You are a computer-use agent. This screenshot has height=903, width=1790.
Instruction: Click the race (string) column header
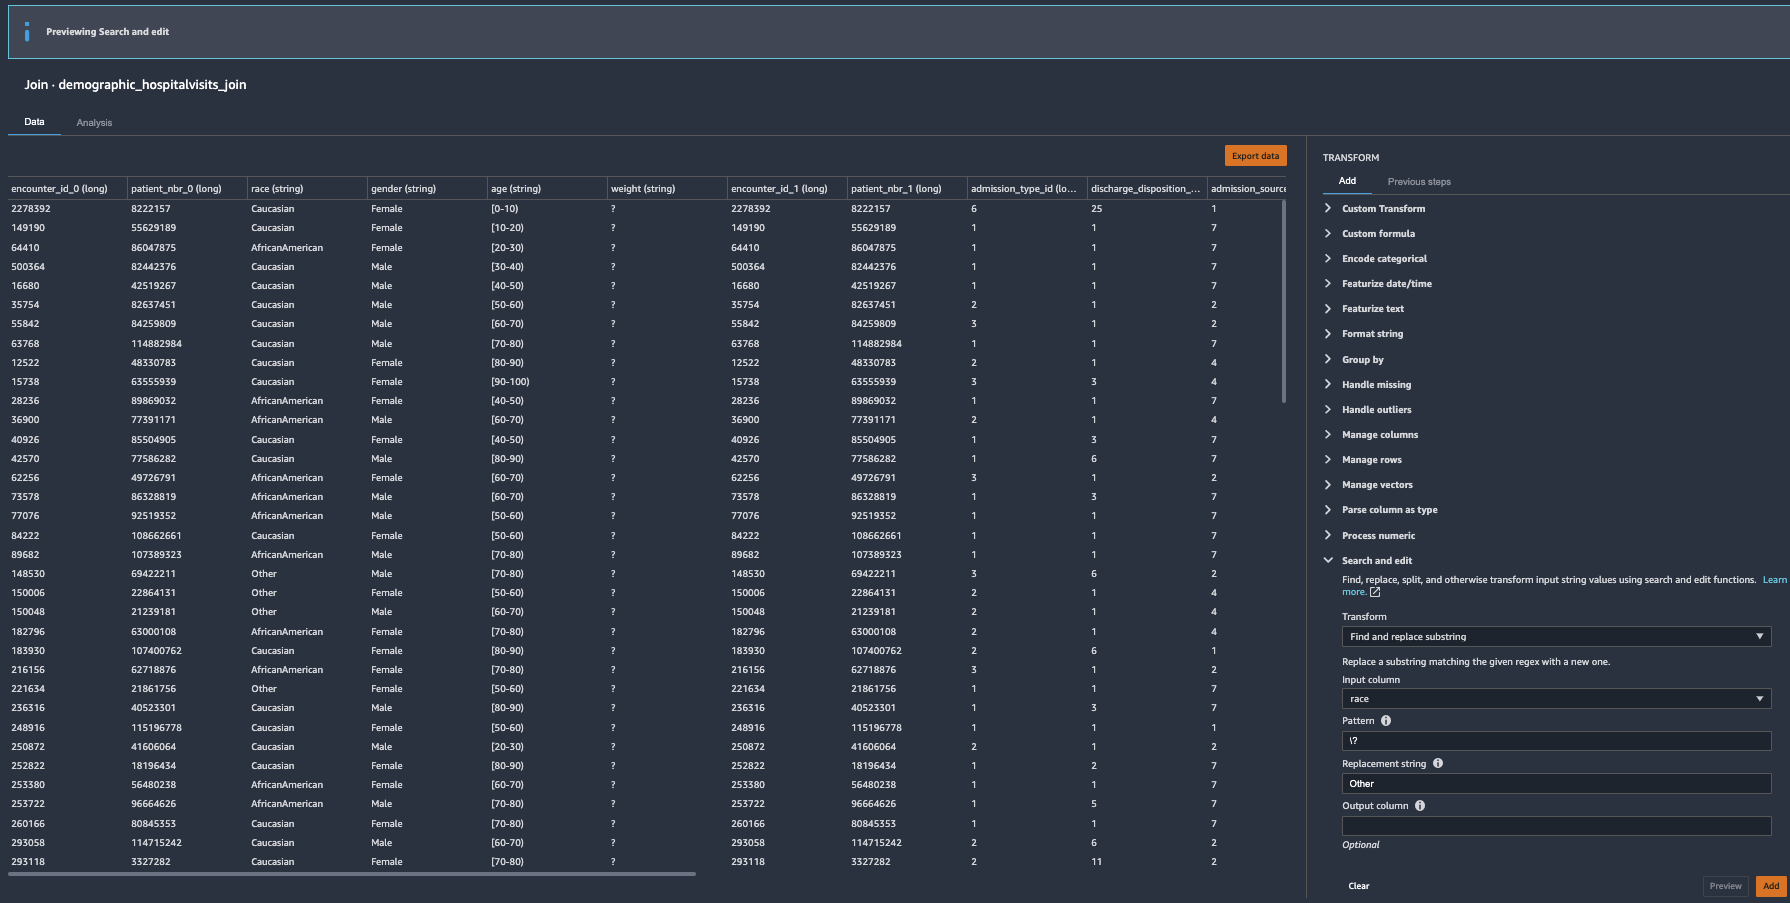(307, 189)
